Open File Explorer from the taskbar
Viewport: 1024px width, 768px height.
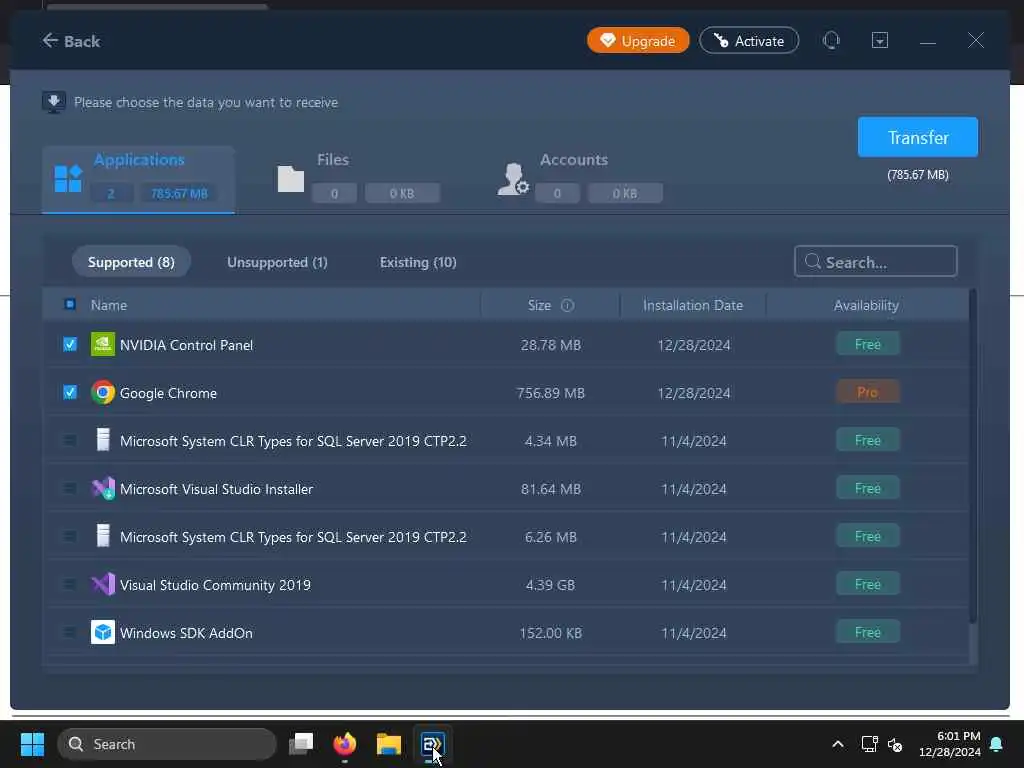point(389,744)
